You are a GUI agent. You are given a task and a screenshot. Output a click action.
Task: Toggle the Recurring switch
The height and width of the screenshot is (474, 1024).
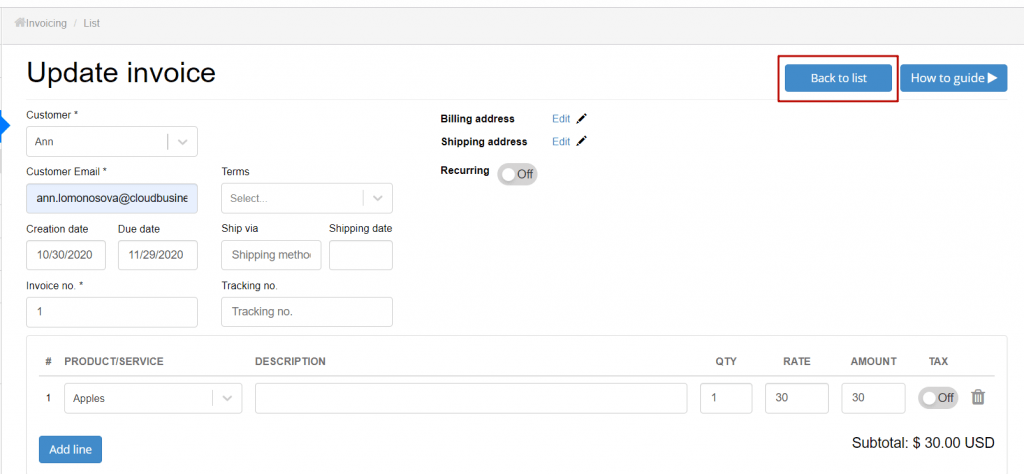[x=517, y=174]
